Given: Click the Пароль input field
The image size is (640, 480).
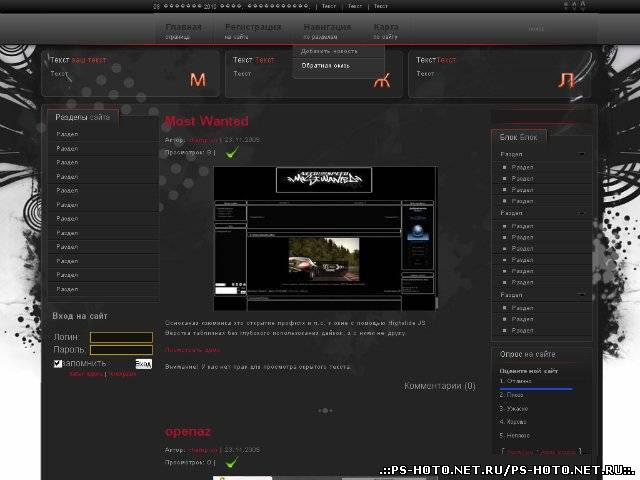Looking at the screenshot, I should tap(121, 350).
